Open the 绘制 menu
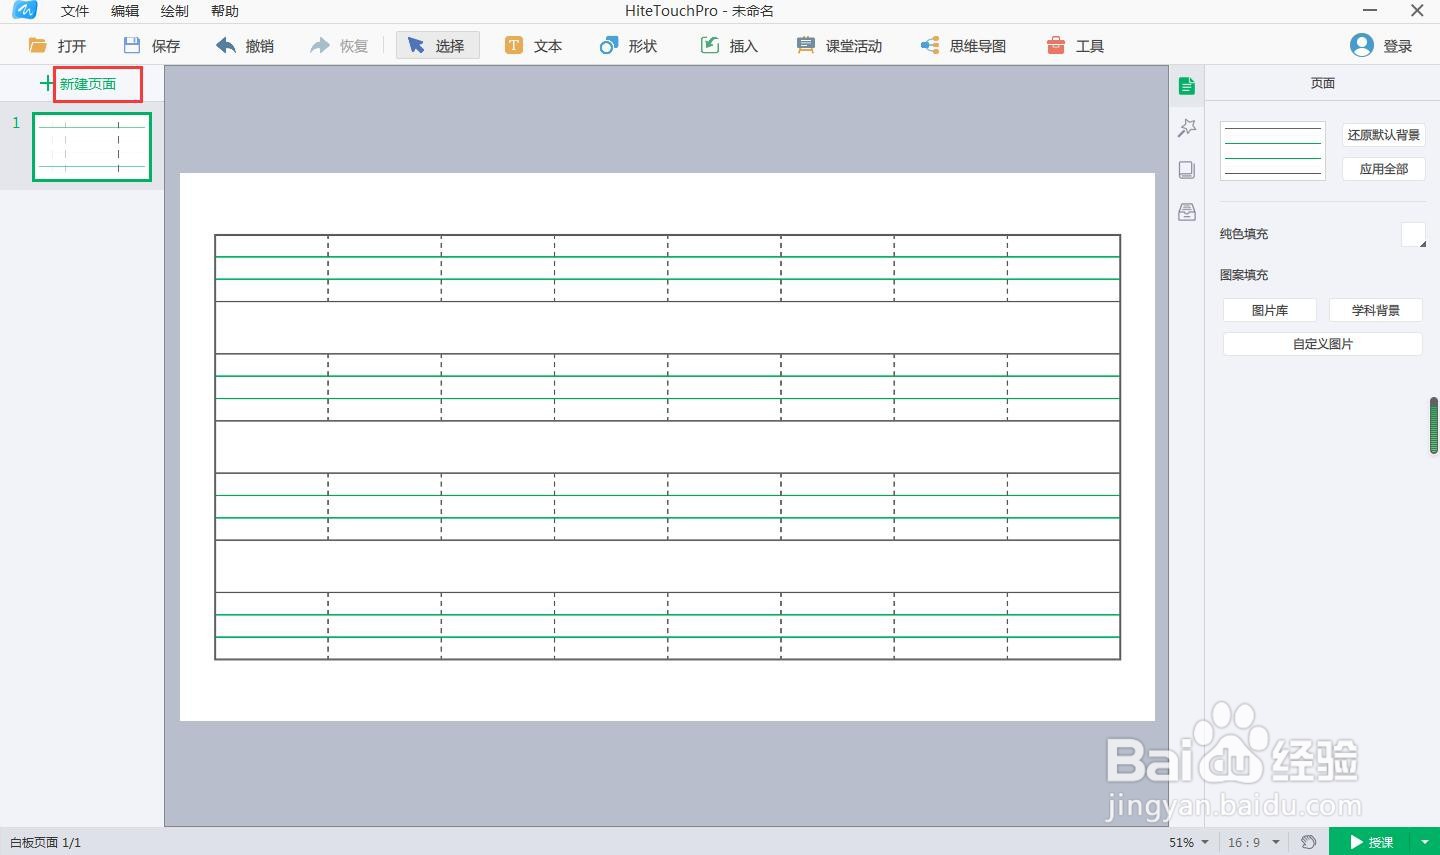 click(x=175, y=11)
